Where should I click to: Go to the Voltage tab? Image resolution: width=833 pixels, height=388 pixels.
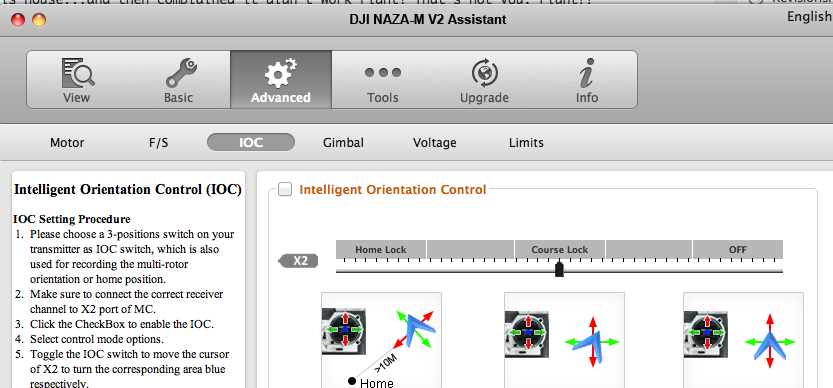pyautogui.click(x=435, y=142)
